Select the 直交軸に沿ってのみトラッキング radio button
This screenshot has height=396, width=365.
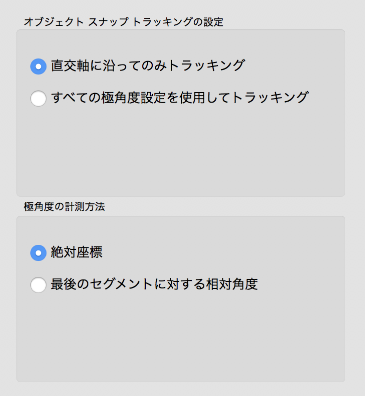tap(38, 66)
